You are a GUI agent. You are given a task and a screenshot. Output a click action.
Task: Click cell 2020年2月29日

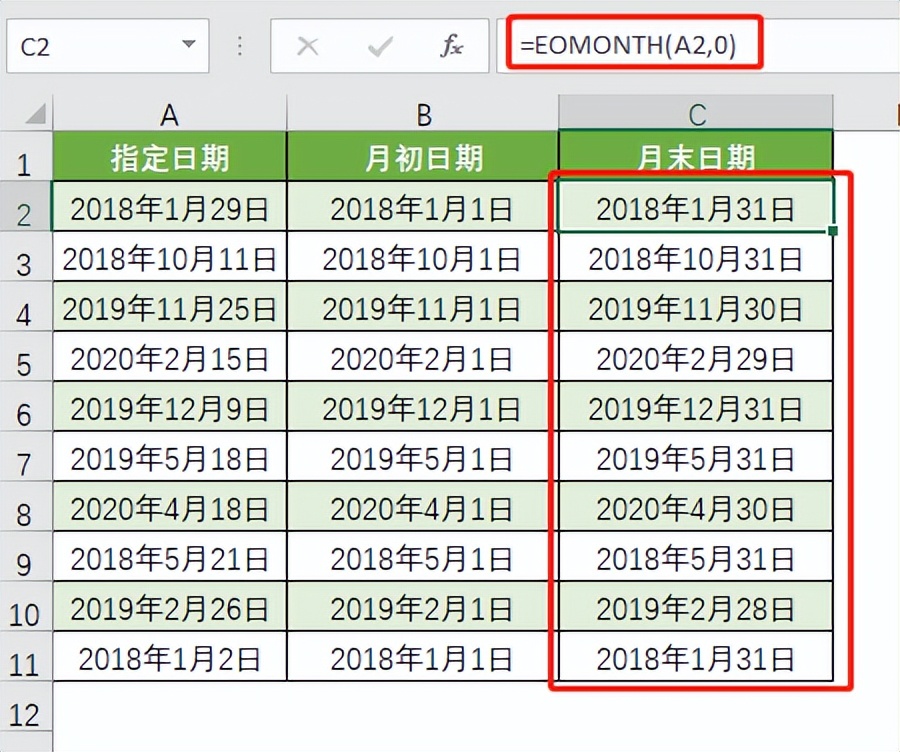(696, 357)
